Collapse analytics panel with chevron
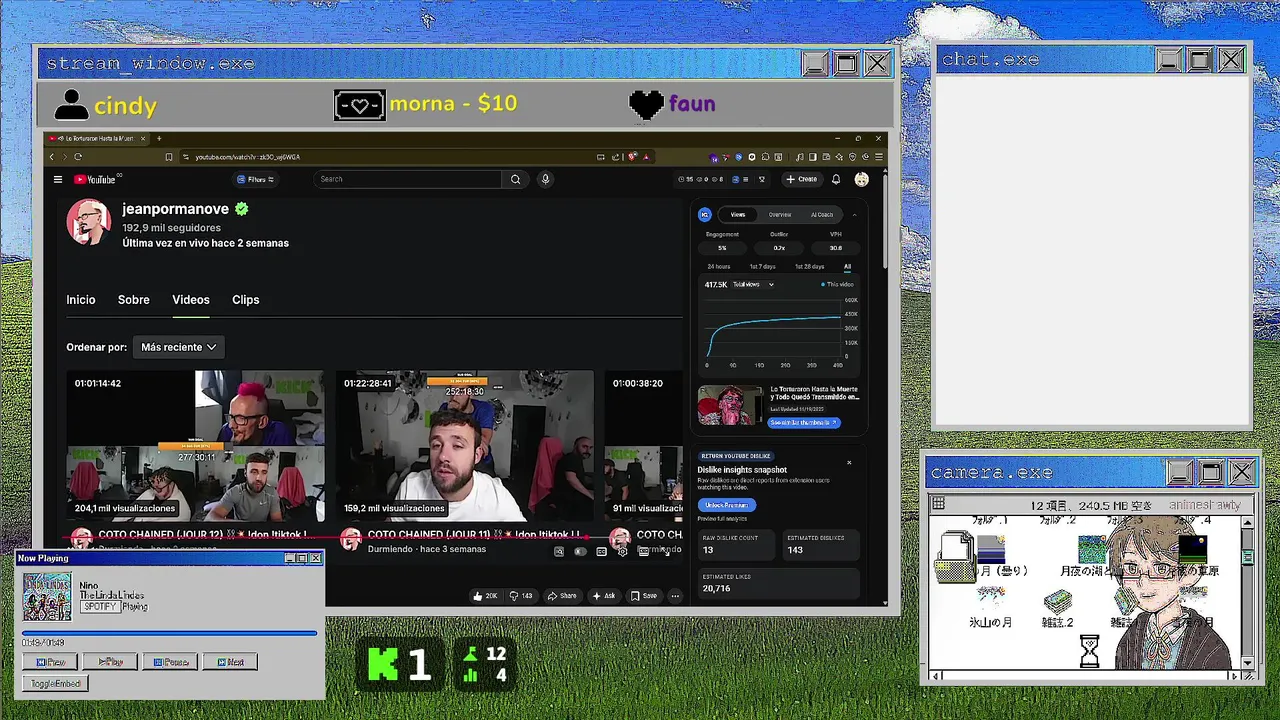The width and height of the screenshot is (1280, 720). pos(854,214)
